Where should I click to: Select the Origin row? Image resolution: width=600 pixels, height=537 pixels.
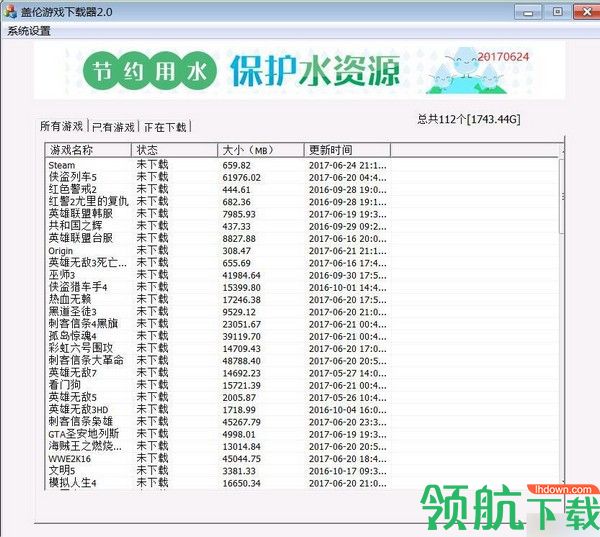(x=302, y=251)
